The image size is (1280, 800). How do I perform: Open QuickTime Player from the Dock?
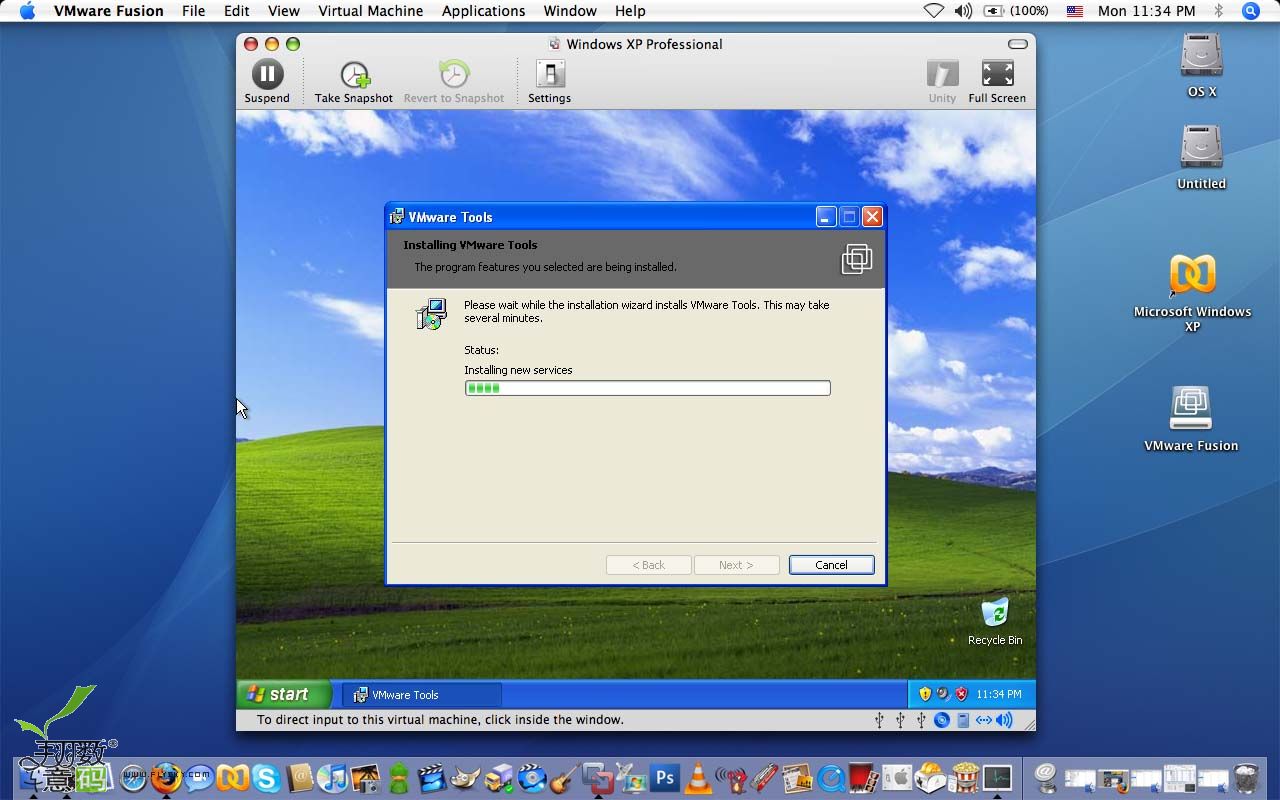[831, 779]
